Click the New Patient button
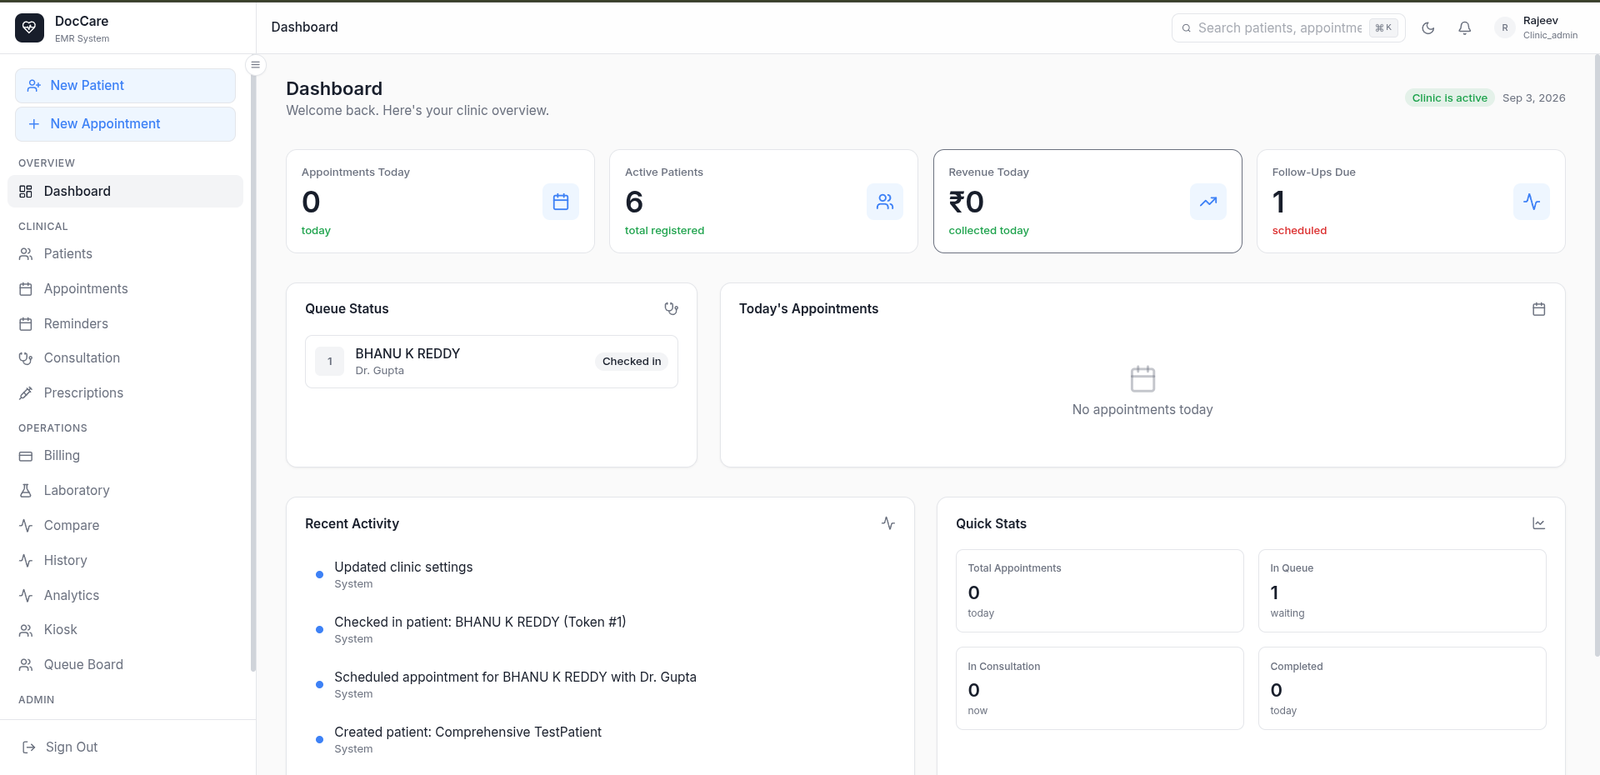Viewport: 1600px width, 775px height. pyautogui.click(x=125, y=86)
